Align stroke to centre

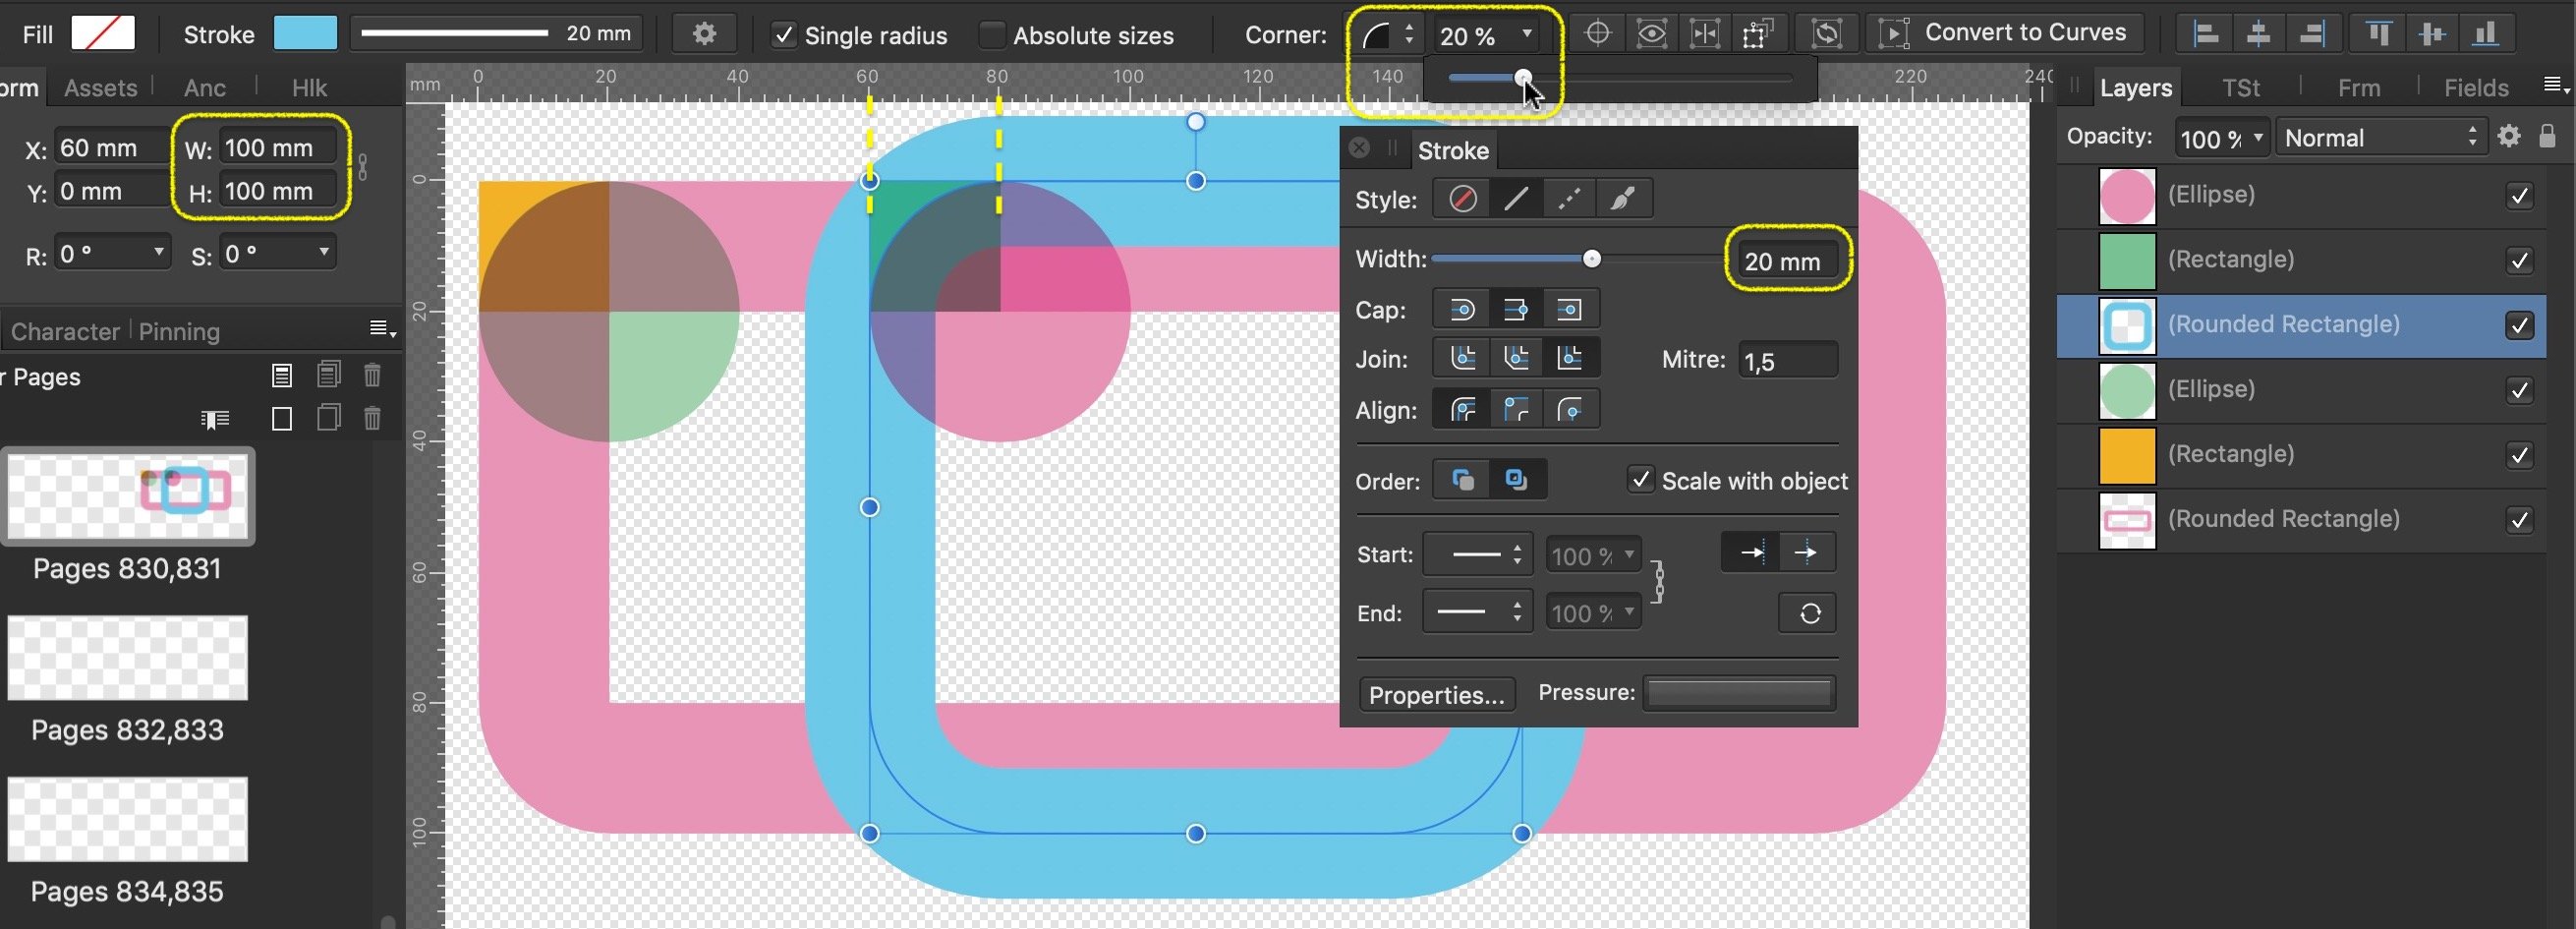pos(1462,410)
